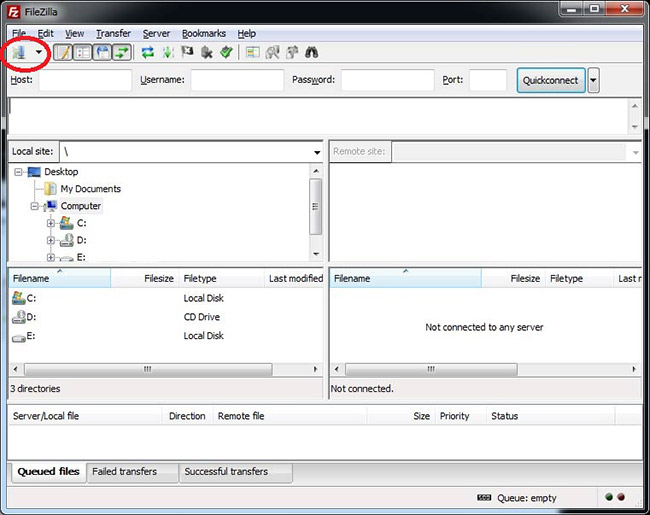This screenshot has width=650, height=515.
Task: Select C: Local Disk in file list
Action: [x=166, y=298]
